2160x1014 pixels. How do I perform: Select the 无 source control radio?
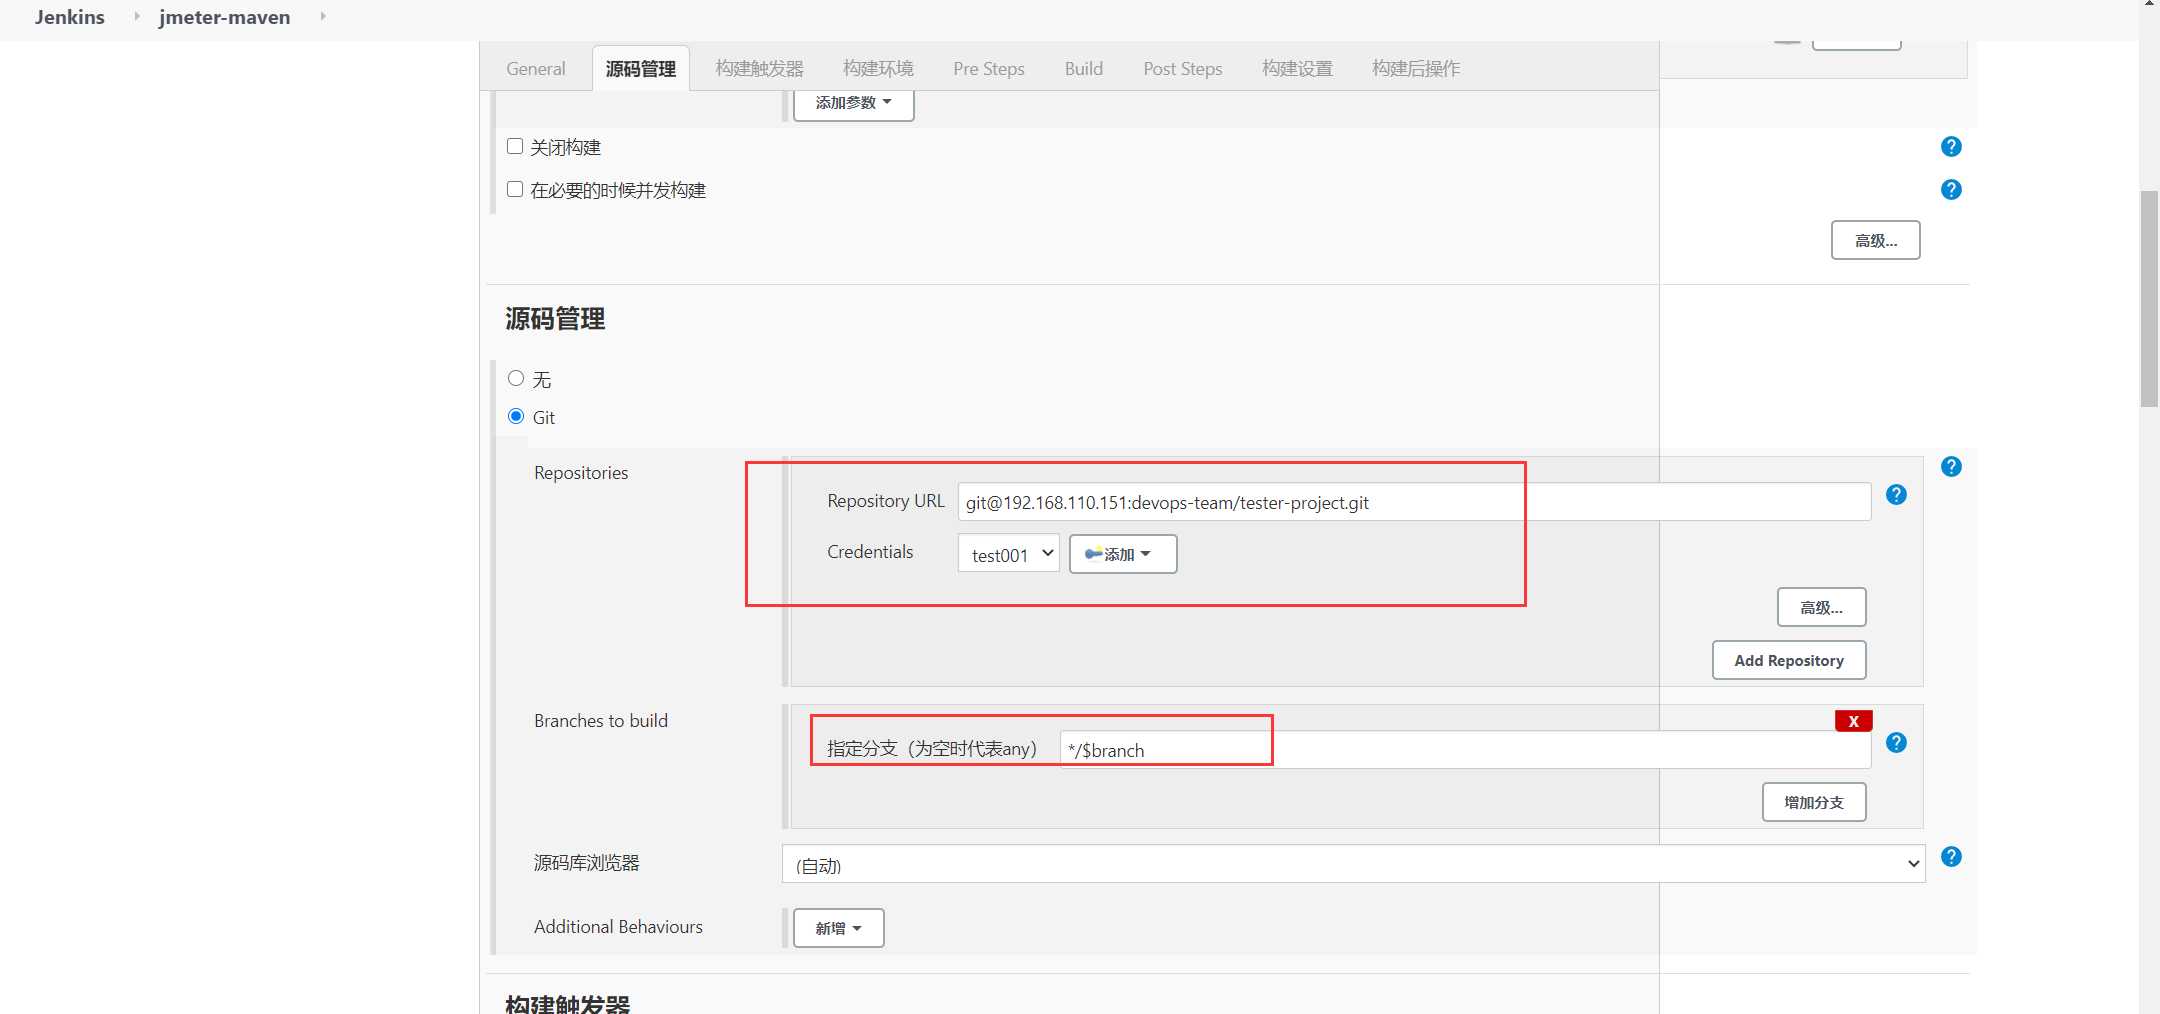[x=516, y=378]
